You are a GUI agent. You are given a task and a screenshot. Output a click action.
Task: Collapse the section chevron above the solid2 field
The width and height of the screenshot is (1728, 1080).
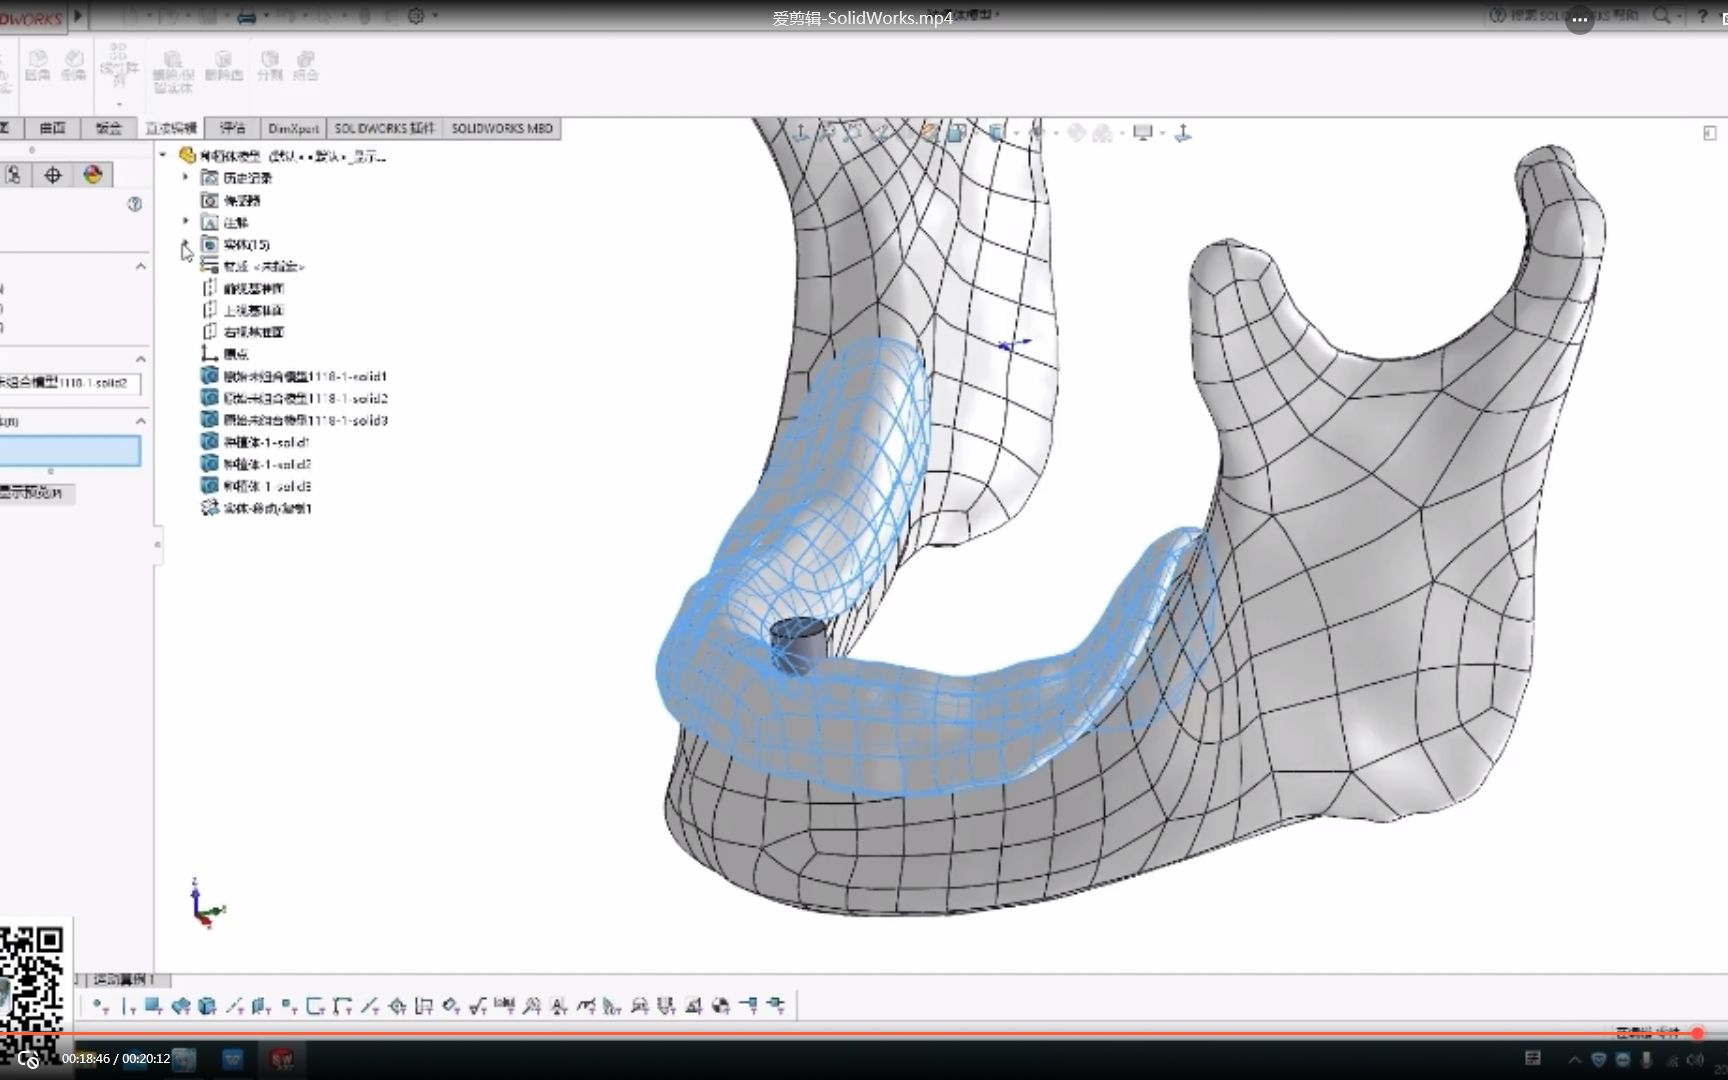point(141,358)
